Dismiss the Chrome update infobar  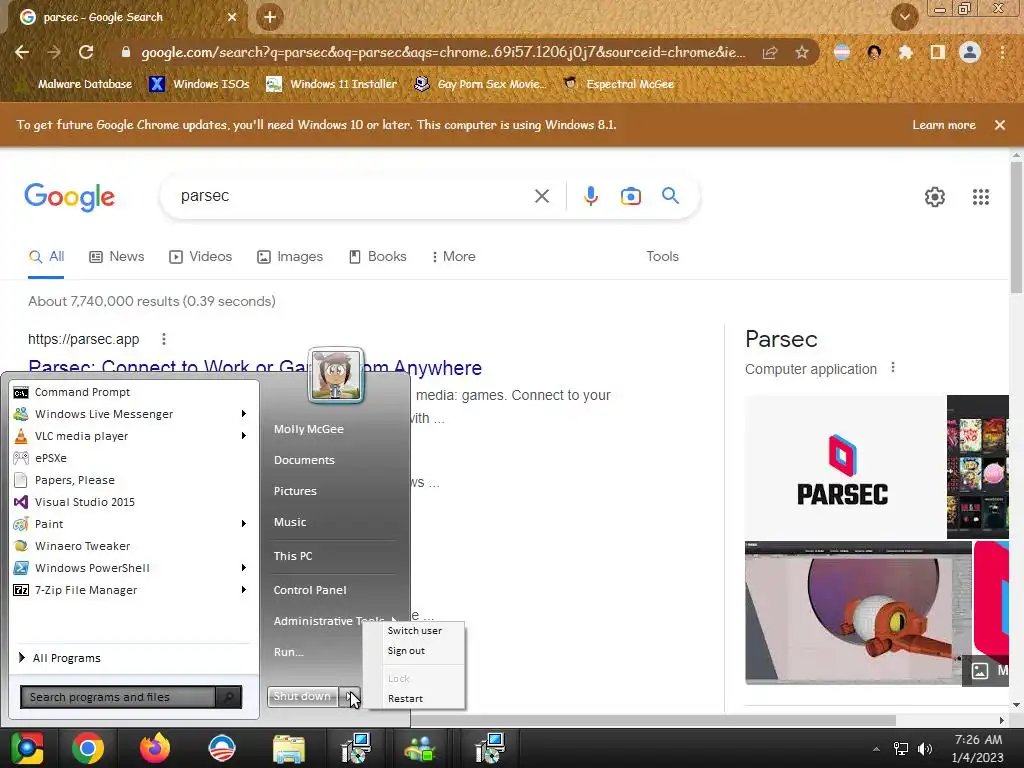[999, 125]
